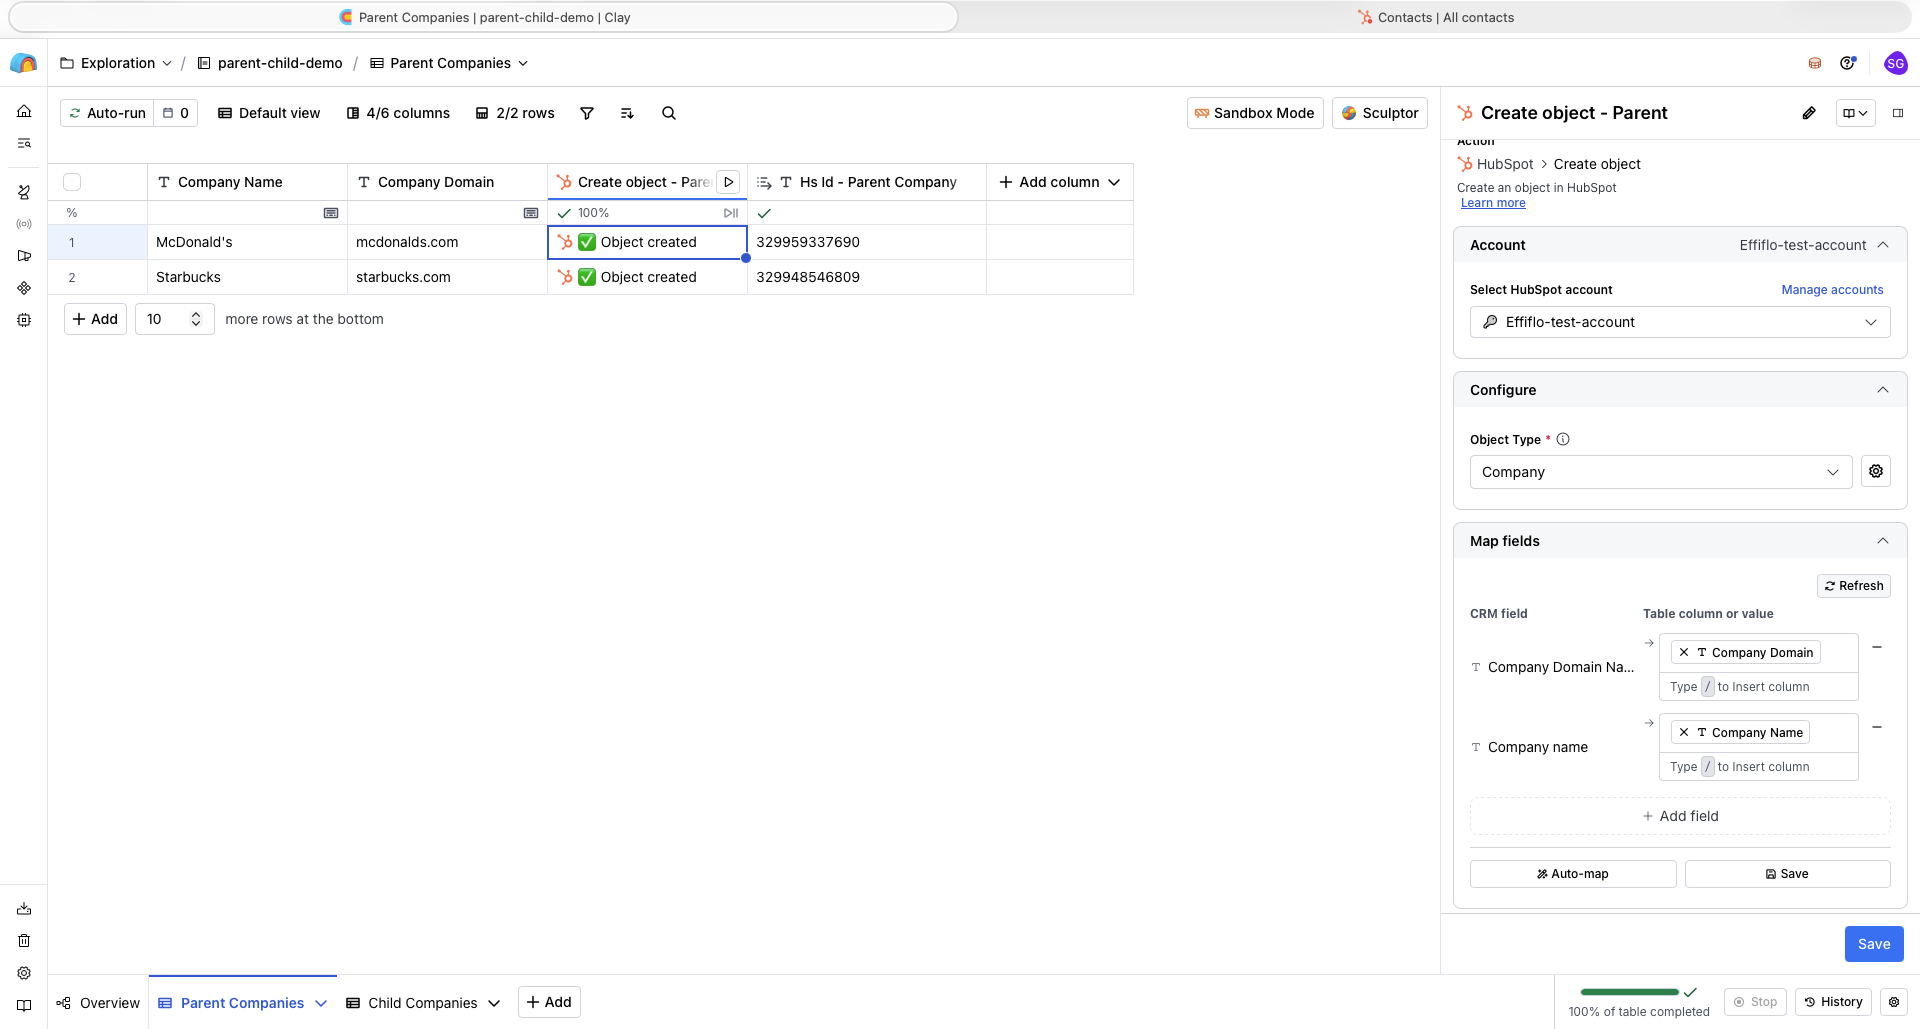1920x1029 pixels.
Task: Toggle Auto-run setting
Action: 107,113
